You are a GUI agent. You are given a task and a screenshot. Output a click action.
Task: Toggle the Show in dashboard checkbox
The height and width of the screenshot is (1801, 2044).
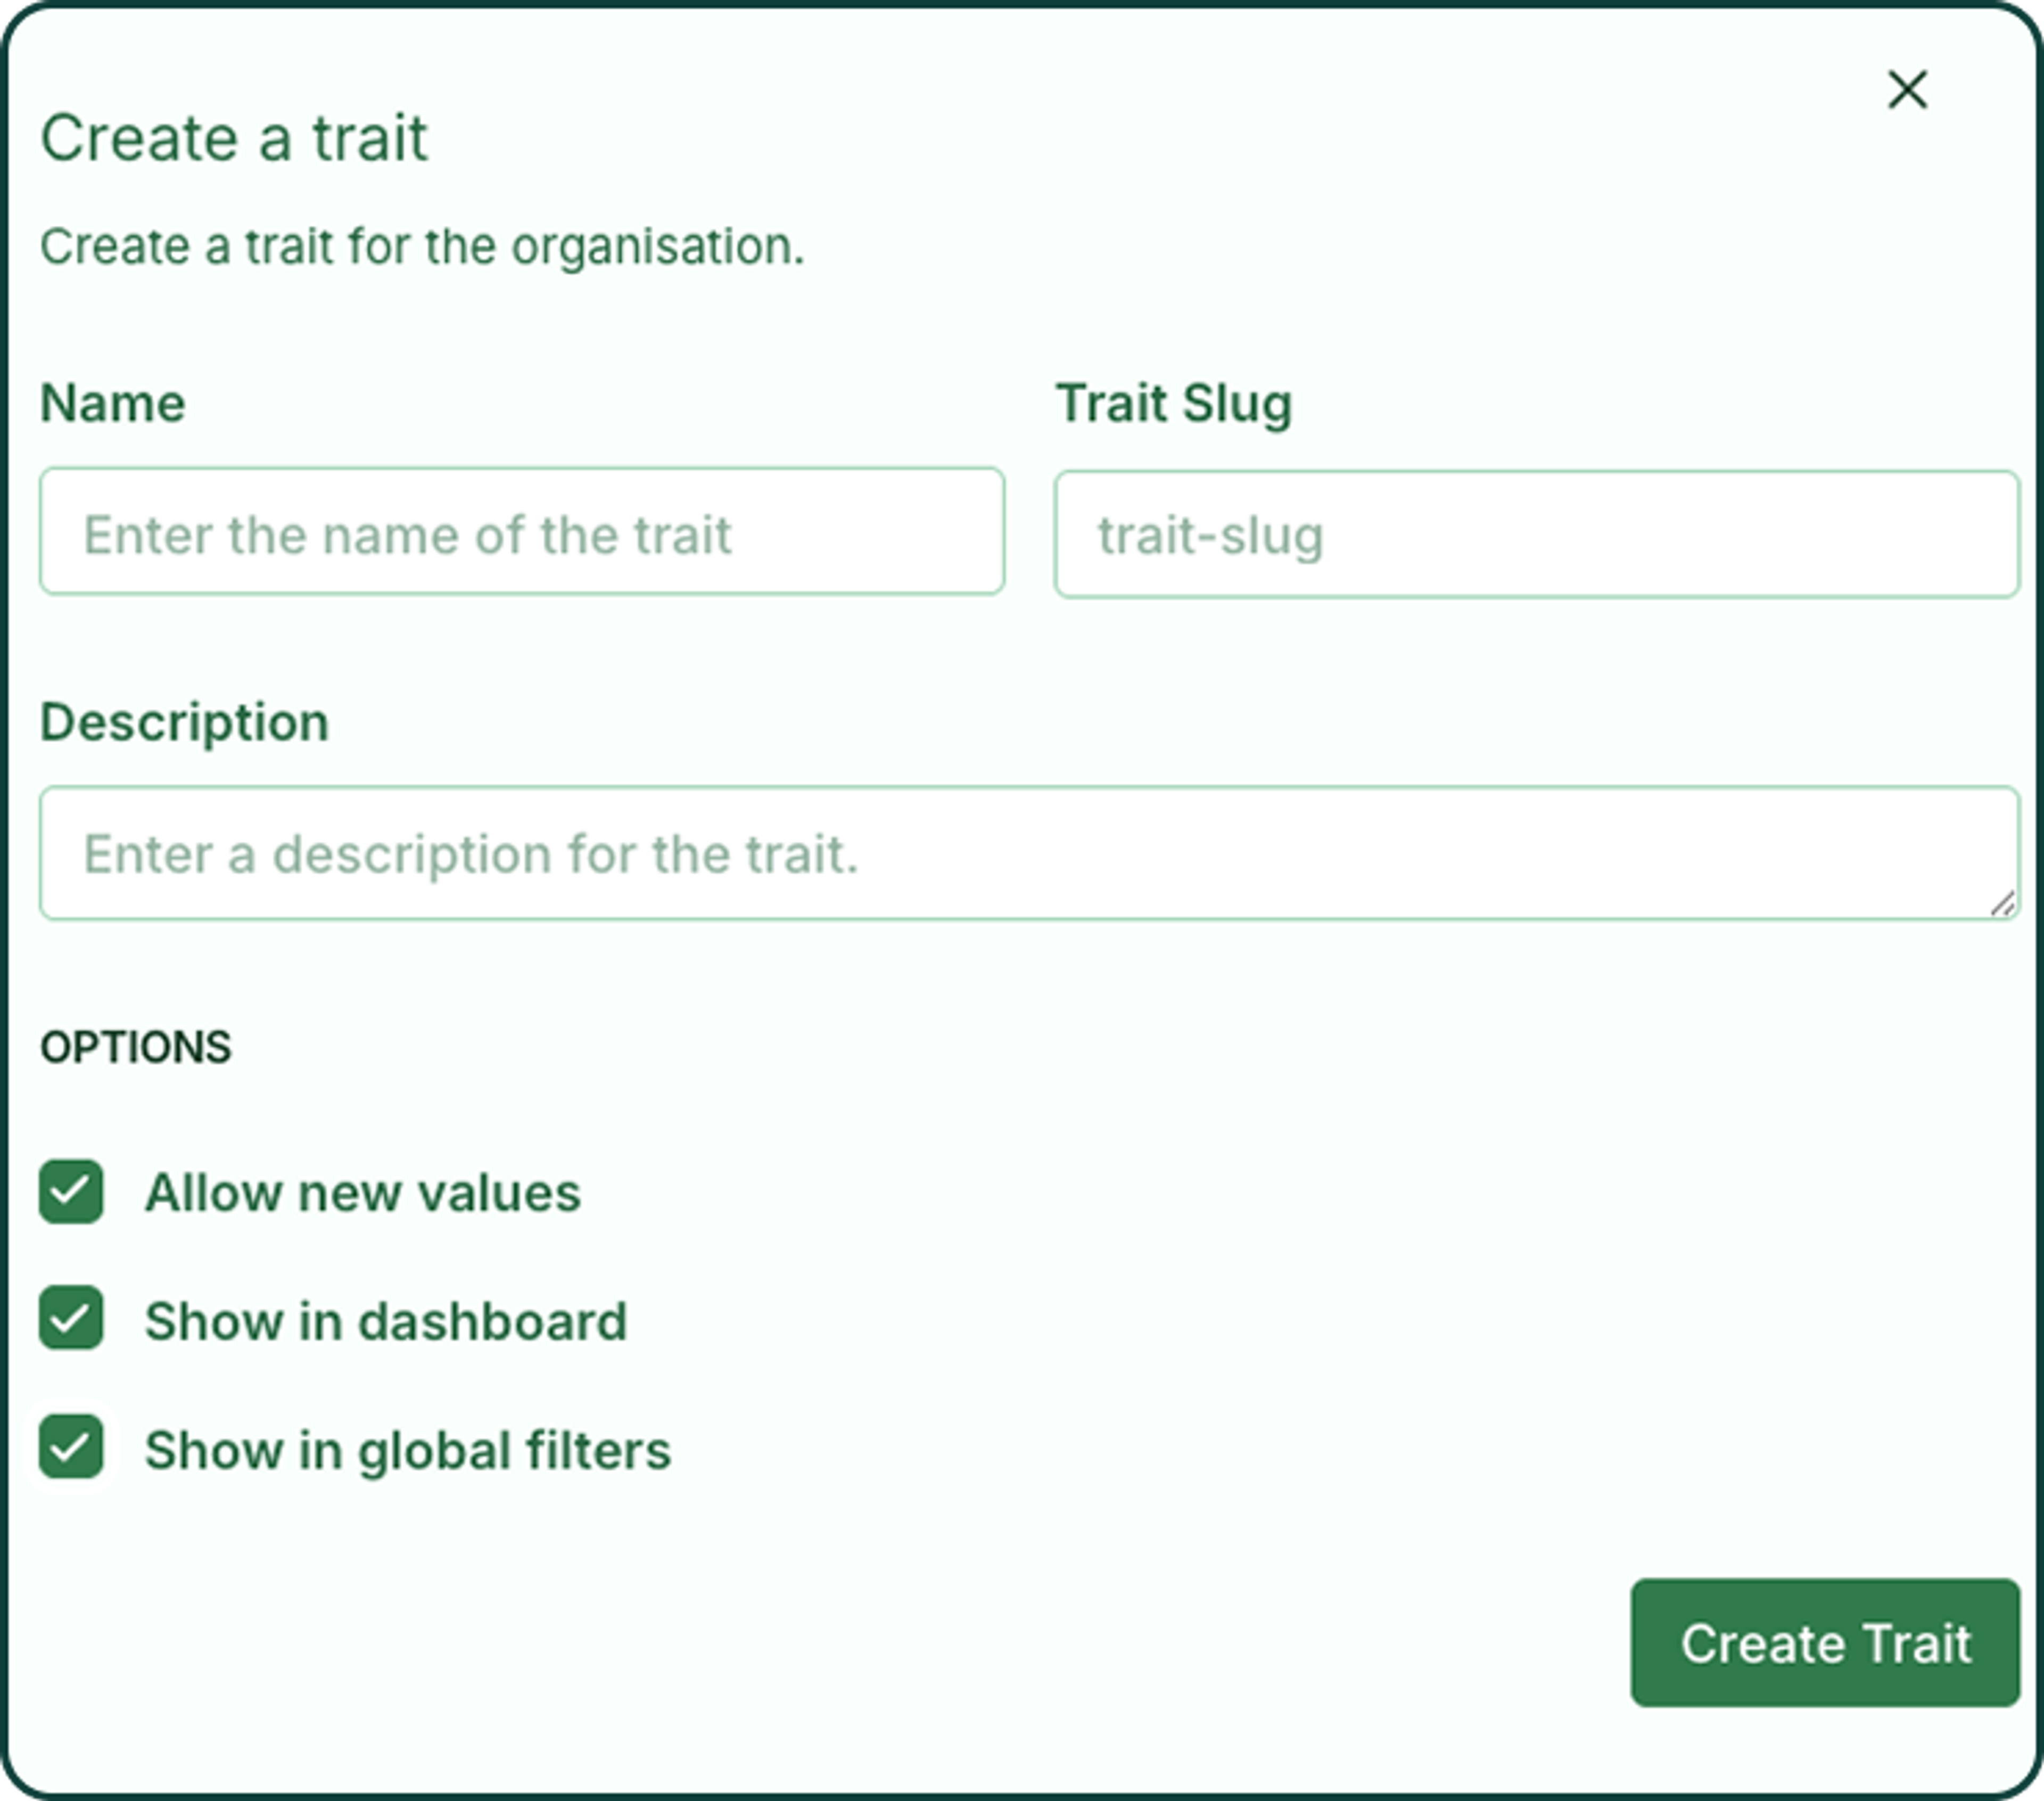[71, 1318]
